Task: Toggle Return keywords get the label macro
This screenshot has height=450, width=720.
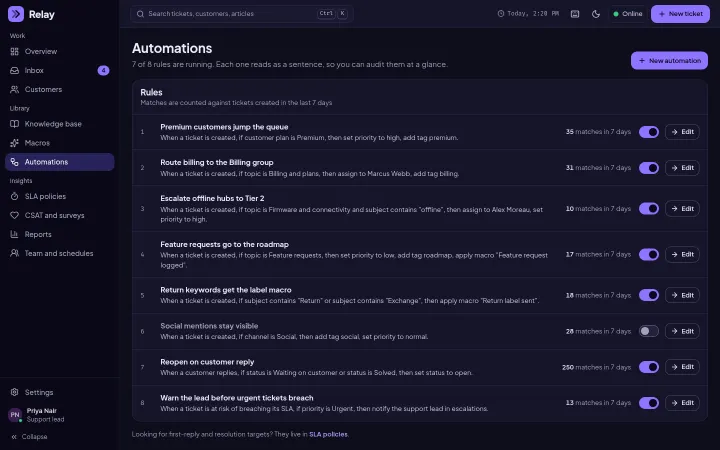Action: click(649, 295)
